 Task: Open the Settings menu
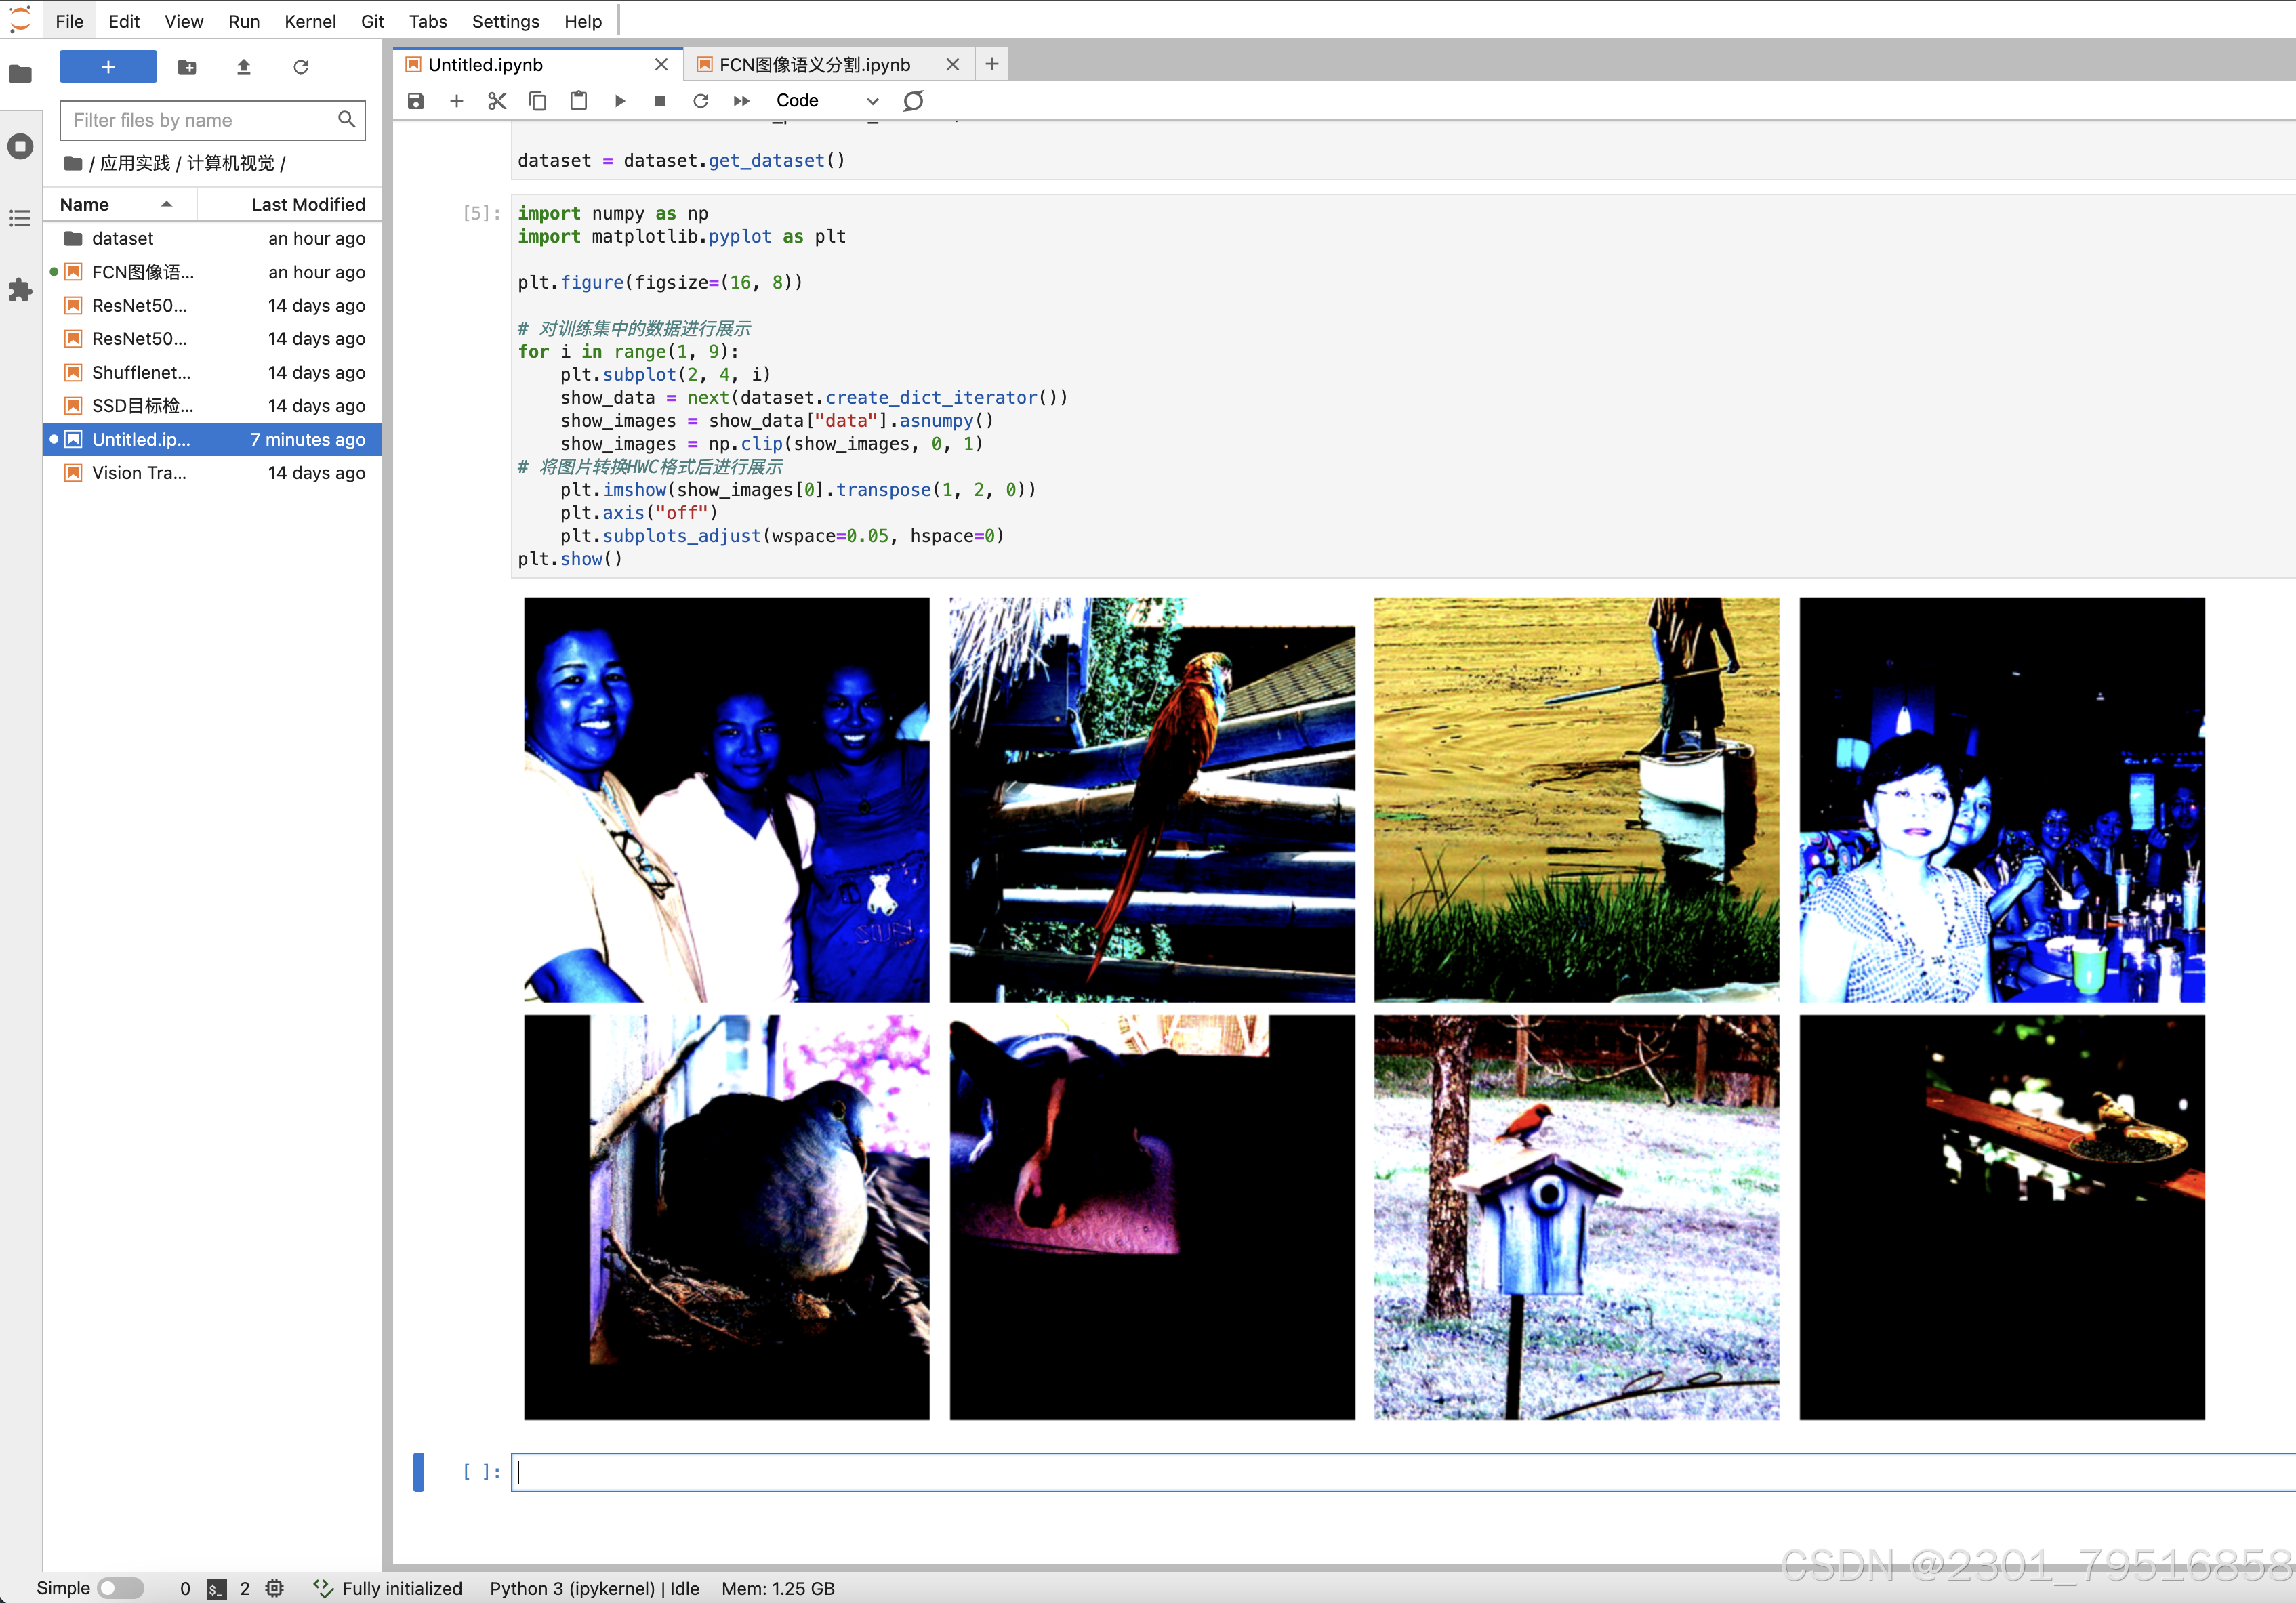point(505,21)
